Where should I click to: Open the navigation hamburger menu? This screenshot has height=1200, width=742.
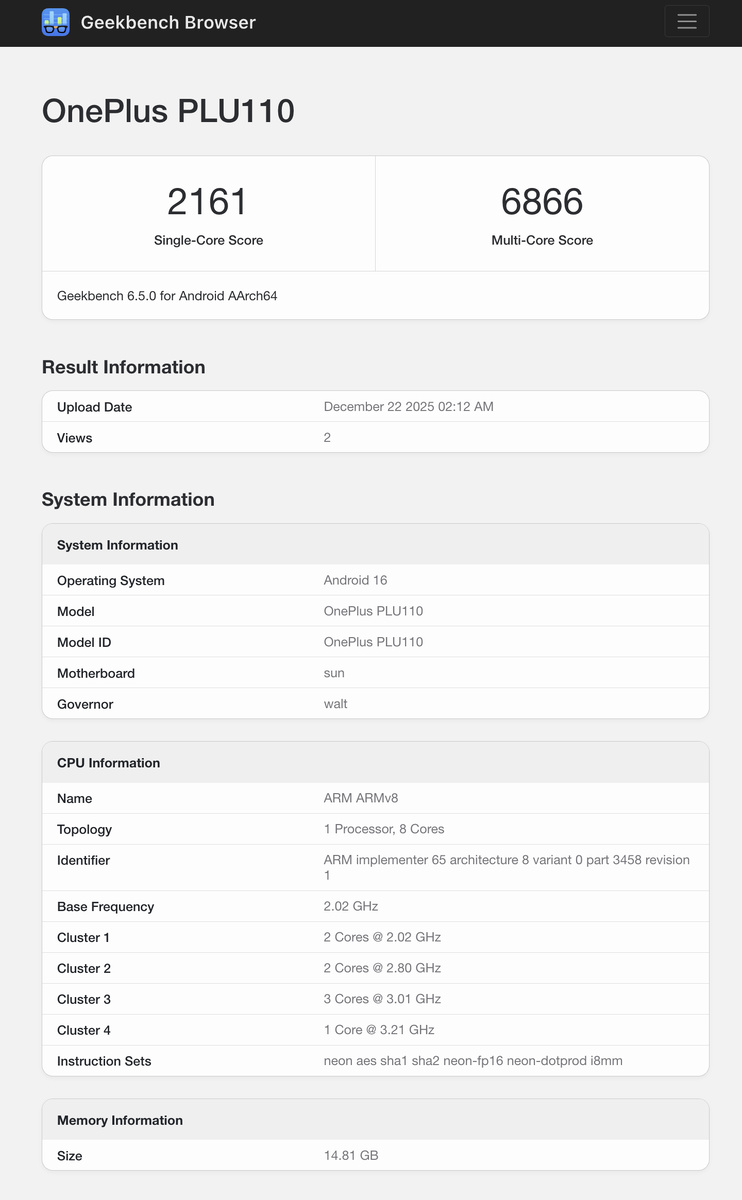686,20
